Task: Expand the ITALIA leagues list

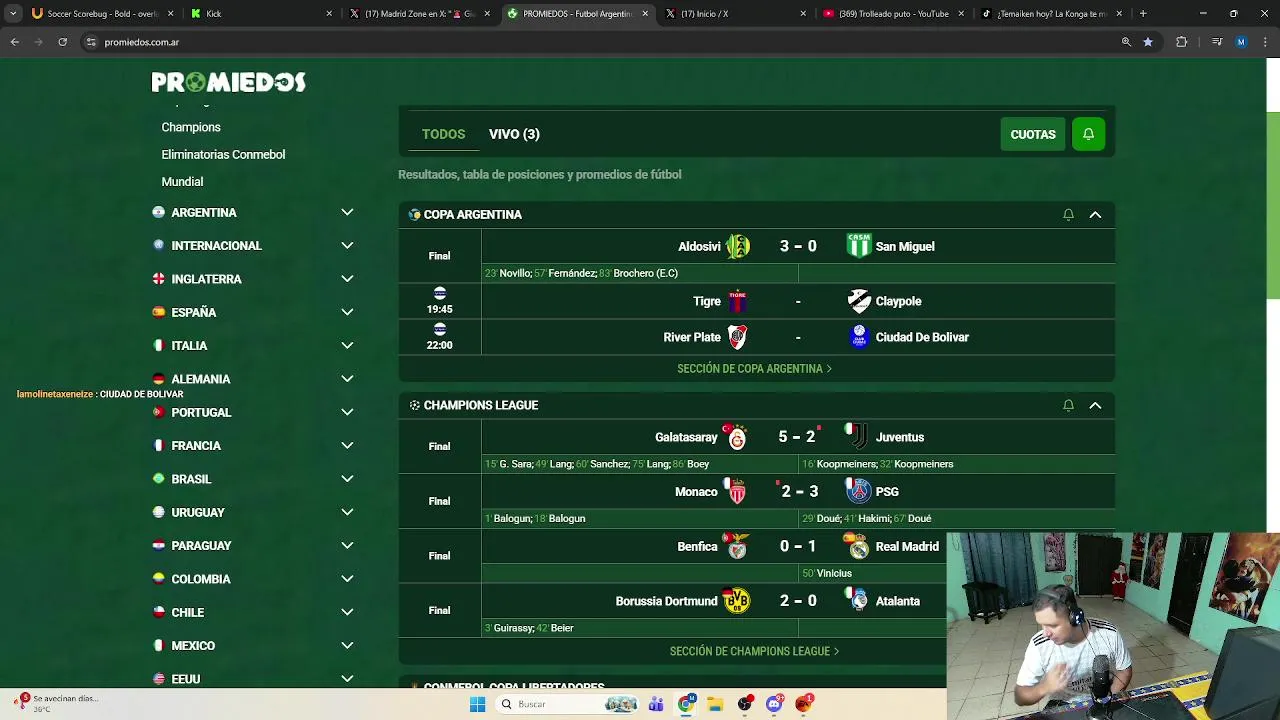Action: (347, 345)
